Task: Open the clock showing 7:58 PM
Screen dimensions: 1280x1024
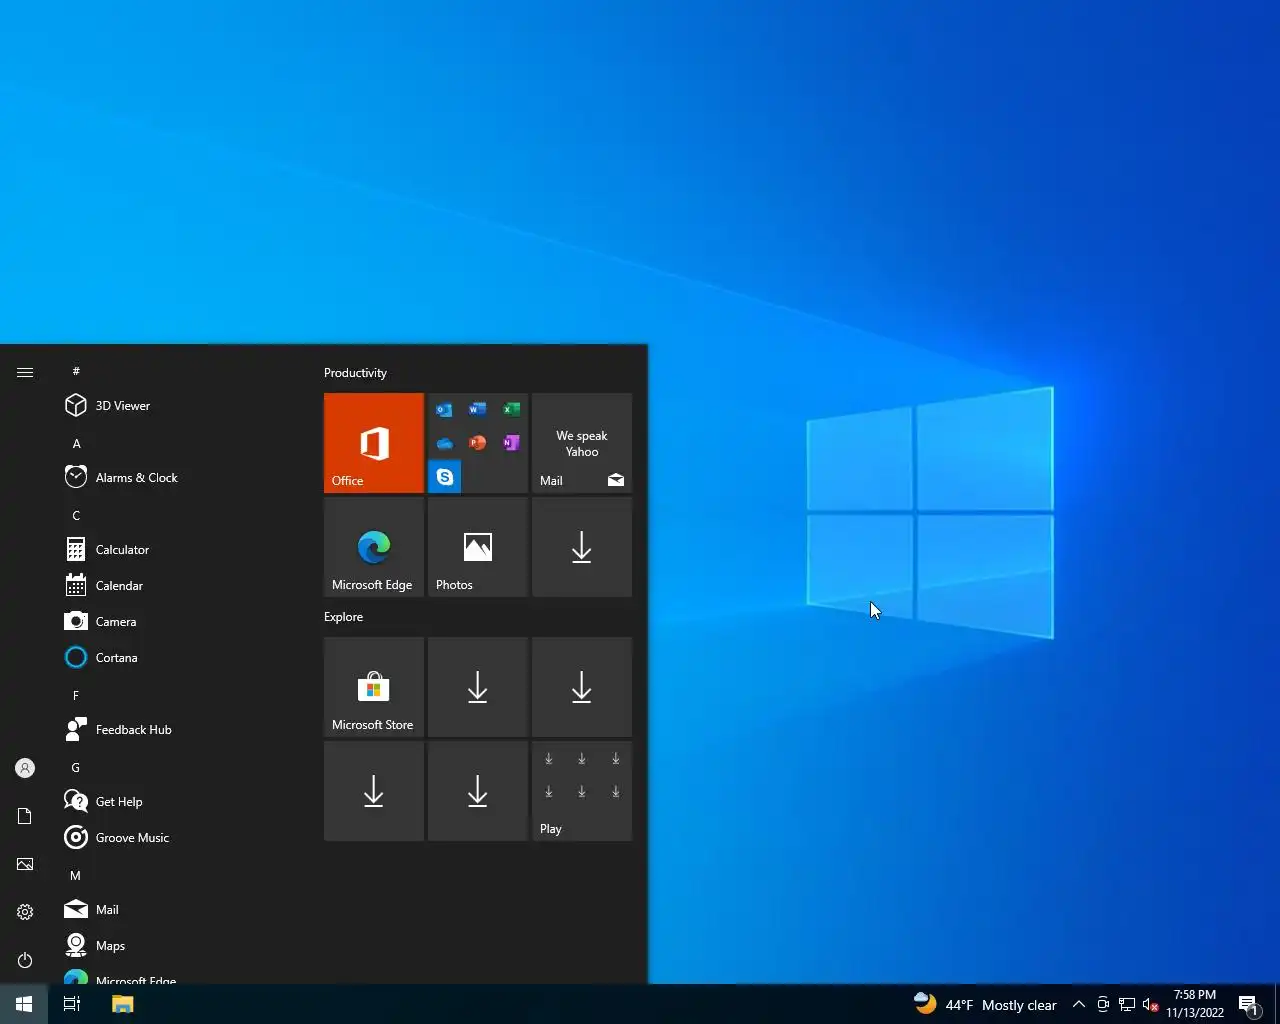Action: 1195,1004
